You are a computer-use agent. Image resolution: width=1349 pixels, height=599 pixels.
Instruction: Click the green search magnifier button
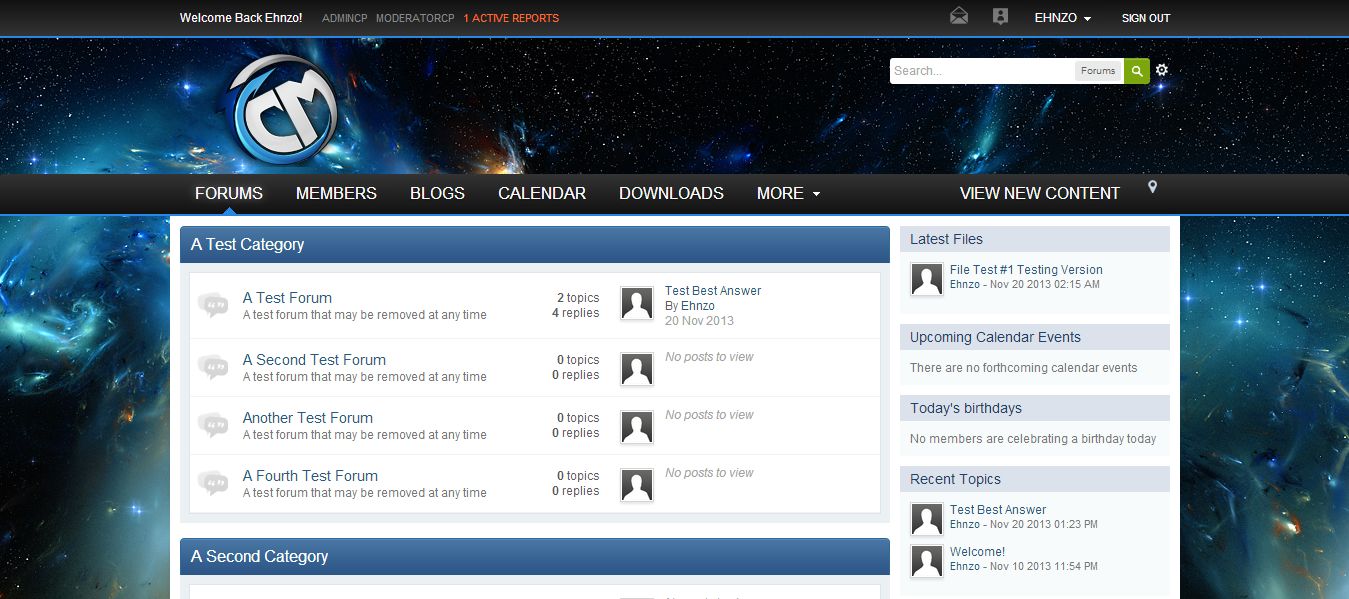(1136, 71)
